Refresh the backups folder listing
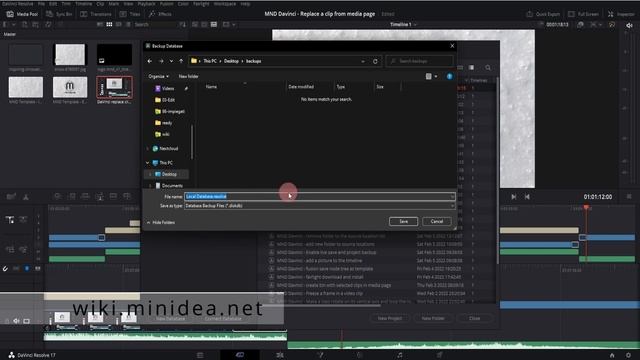Image resolution: width=640 pixels, height=360 pixels. (375, 61)
